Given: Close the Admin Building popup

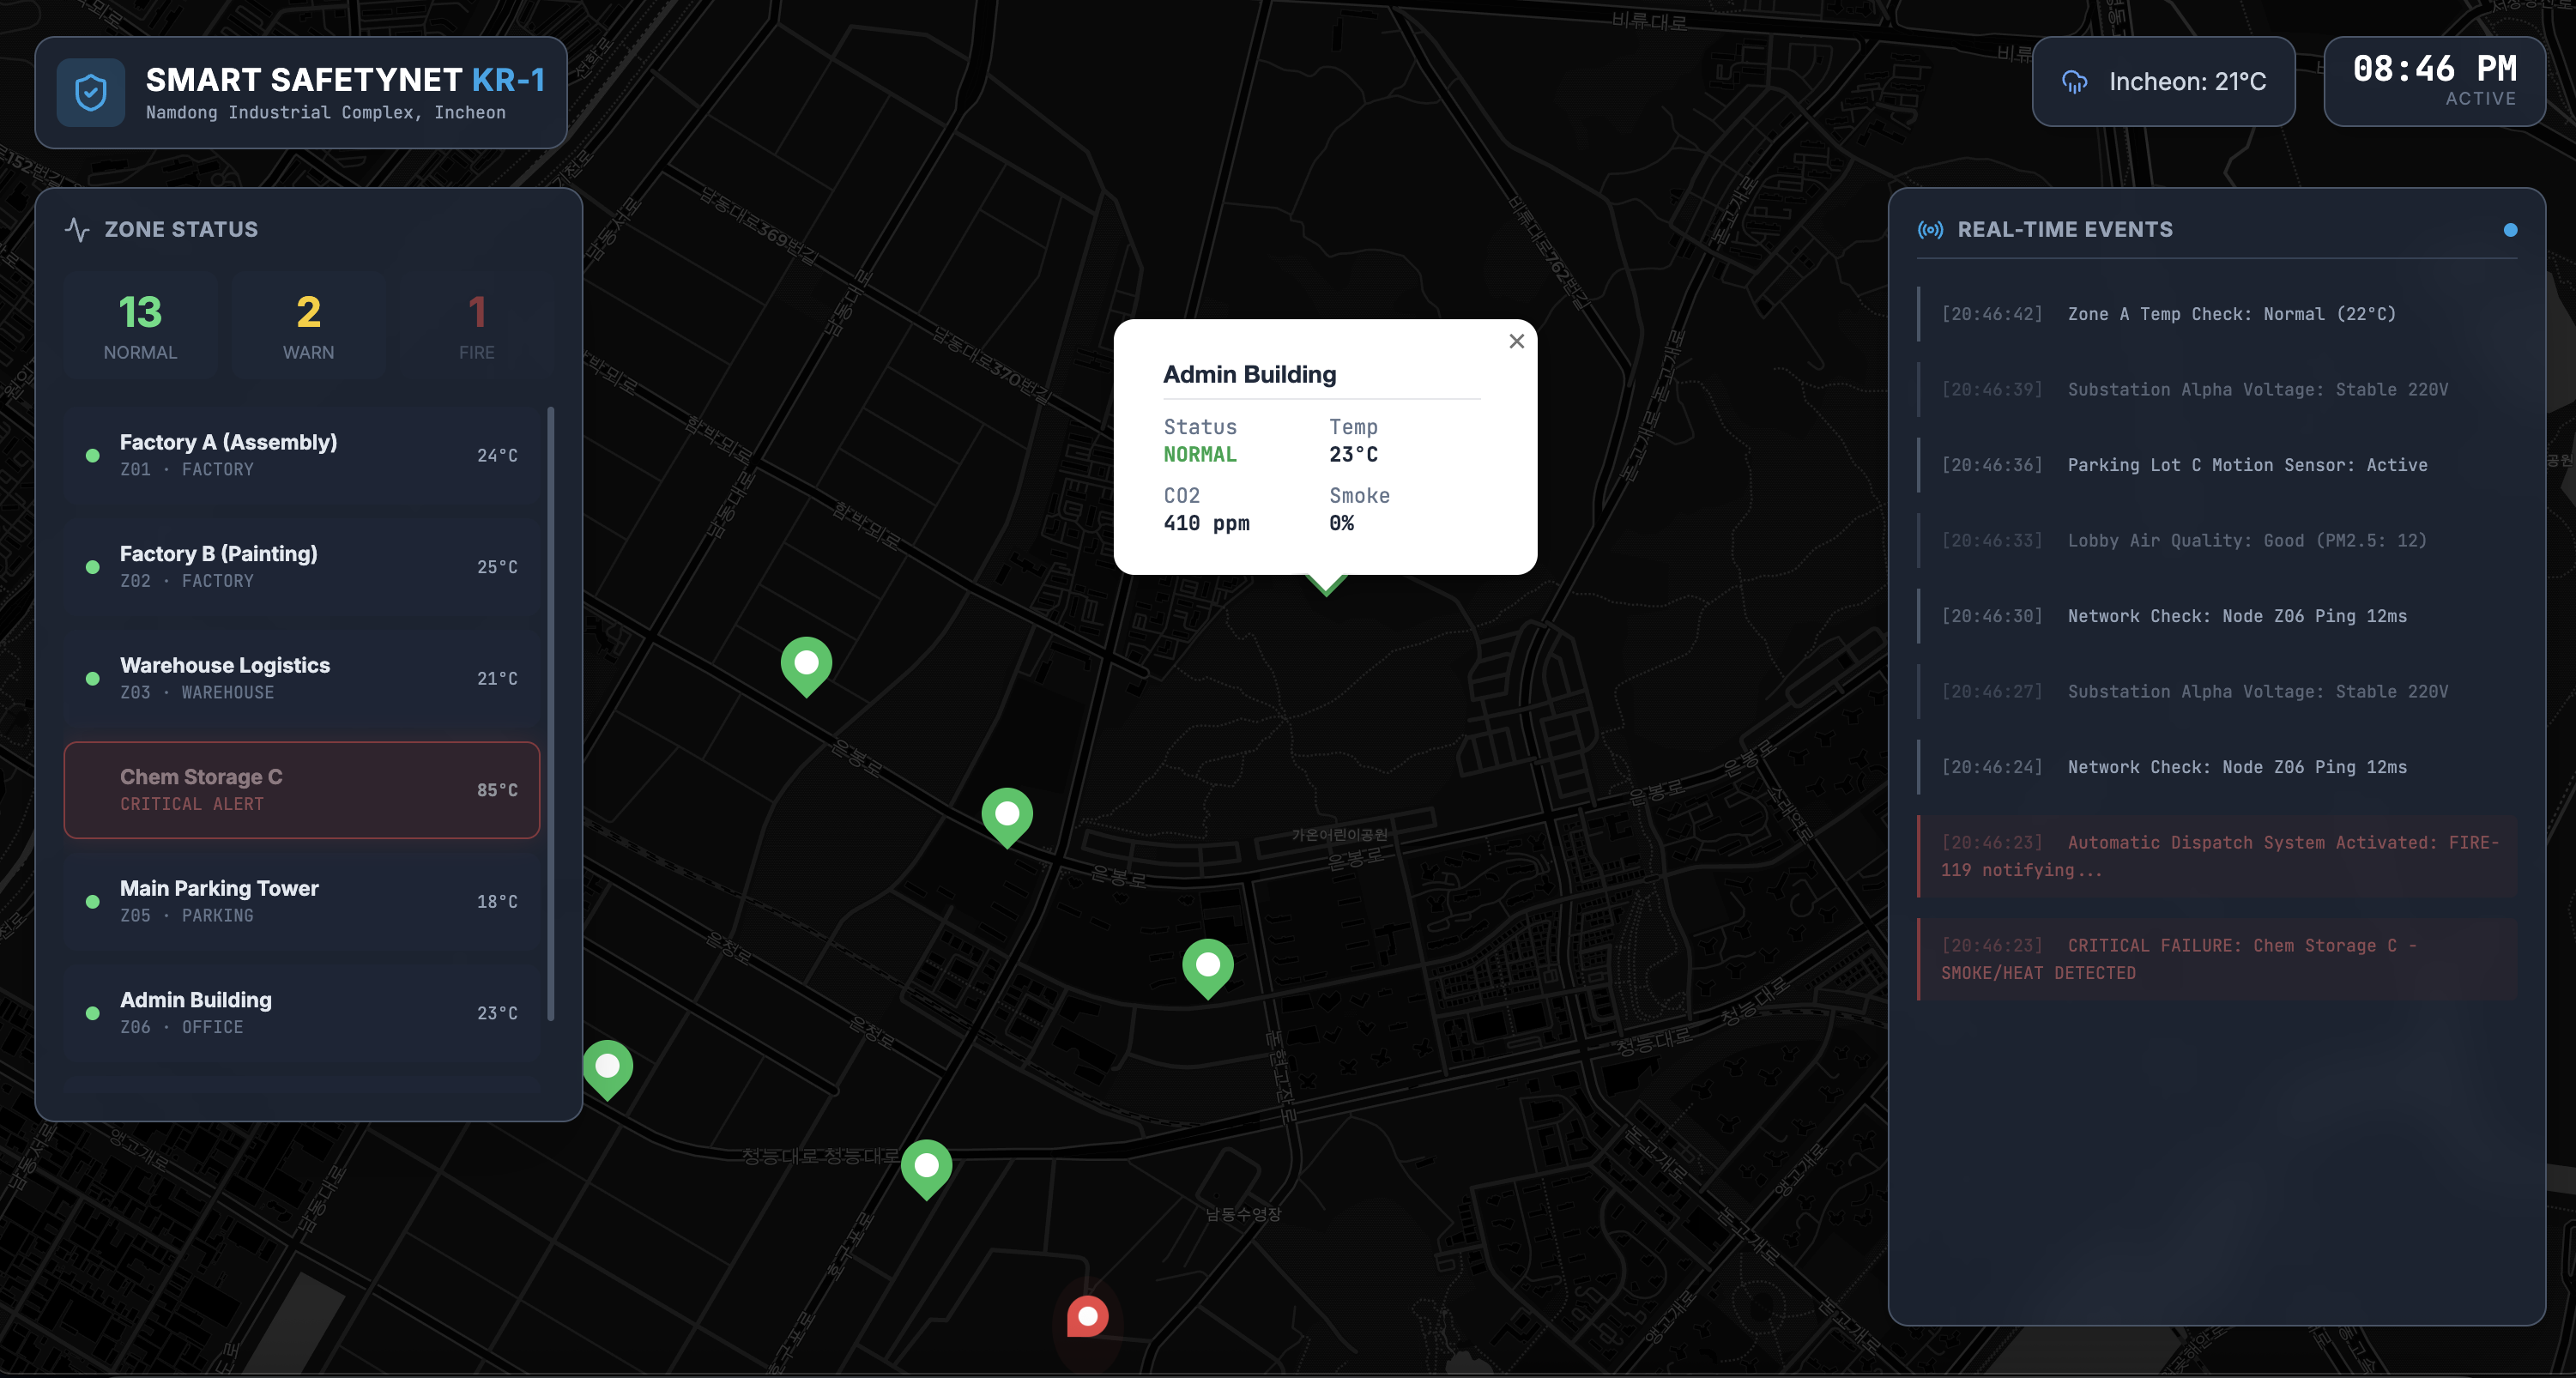Looking at the screenshot, I should coord(1516,342).
